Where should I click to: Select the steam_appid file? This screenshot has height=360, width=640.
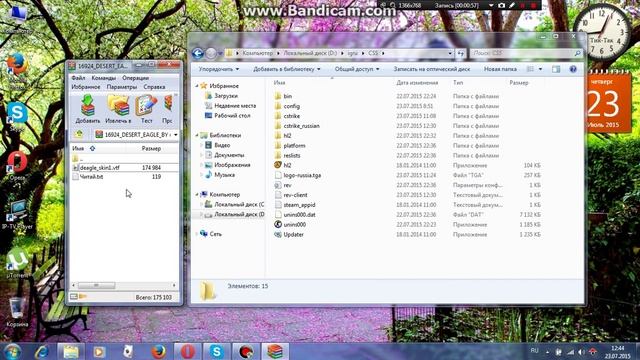[x=295, y=205]
